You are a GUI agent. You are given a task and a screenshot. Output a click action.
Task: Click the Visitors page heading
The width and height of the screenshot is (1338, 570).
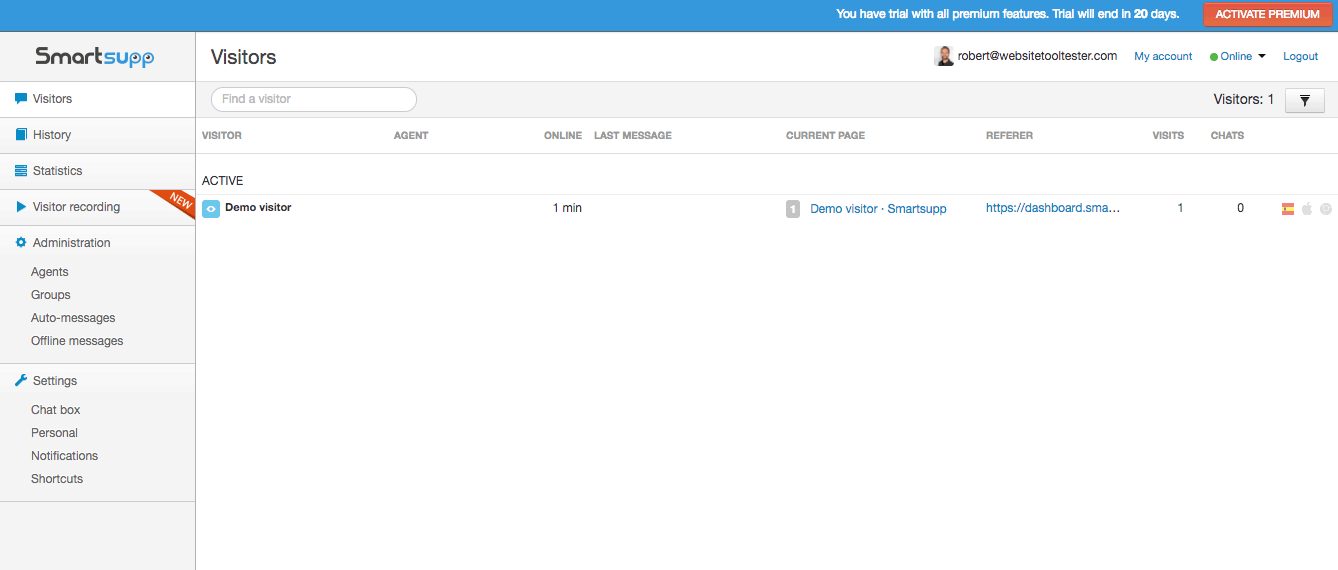pyautogui.click(x=244, y=57)
